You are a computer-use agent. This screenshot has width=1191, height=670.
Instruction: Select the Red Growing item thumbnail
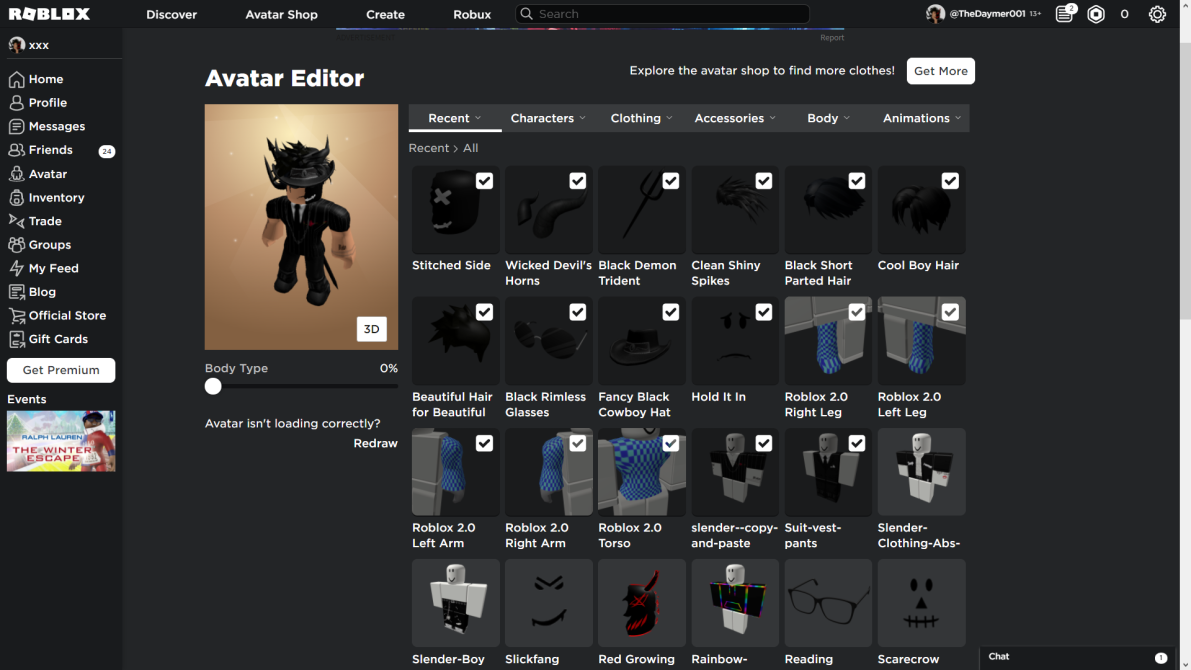pos(642,603)
